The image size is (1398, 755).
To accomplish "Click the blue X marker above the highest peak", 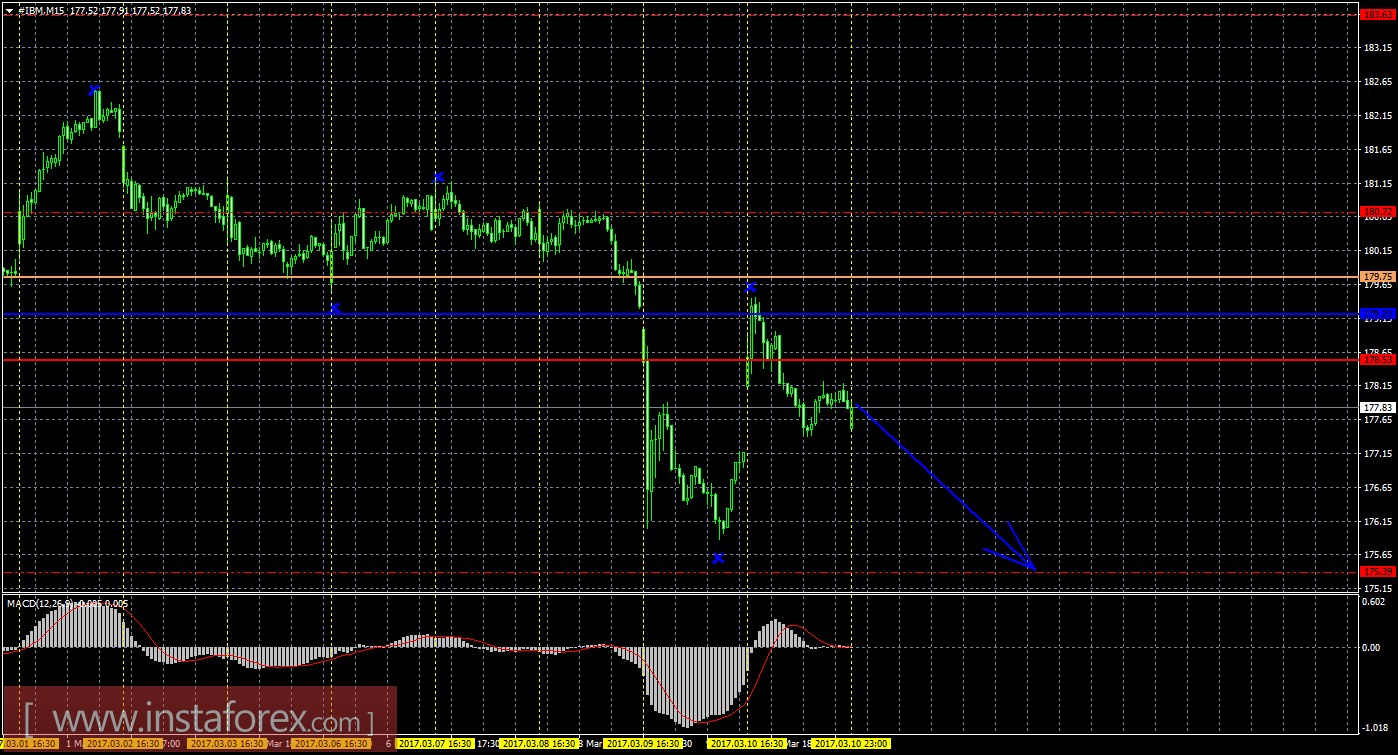I will tap(95, 90).
